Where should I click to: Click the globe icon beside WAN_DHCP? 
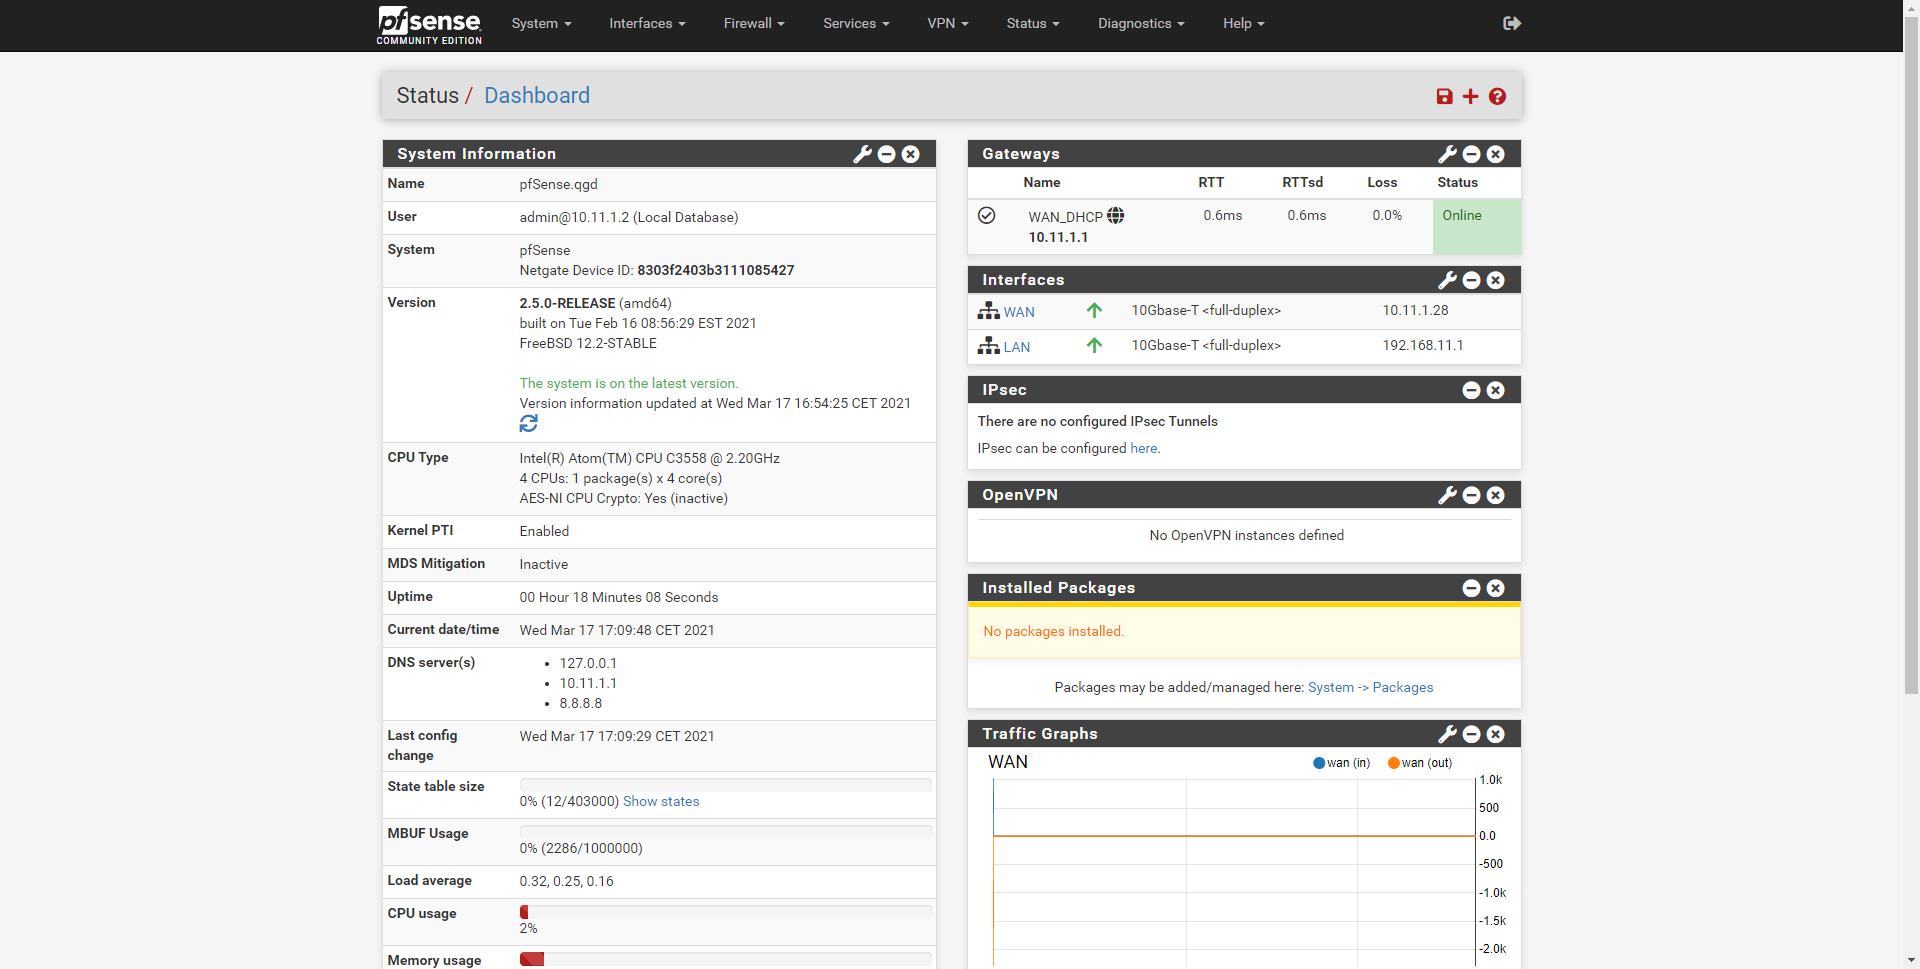1116,216
